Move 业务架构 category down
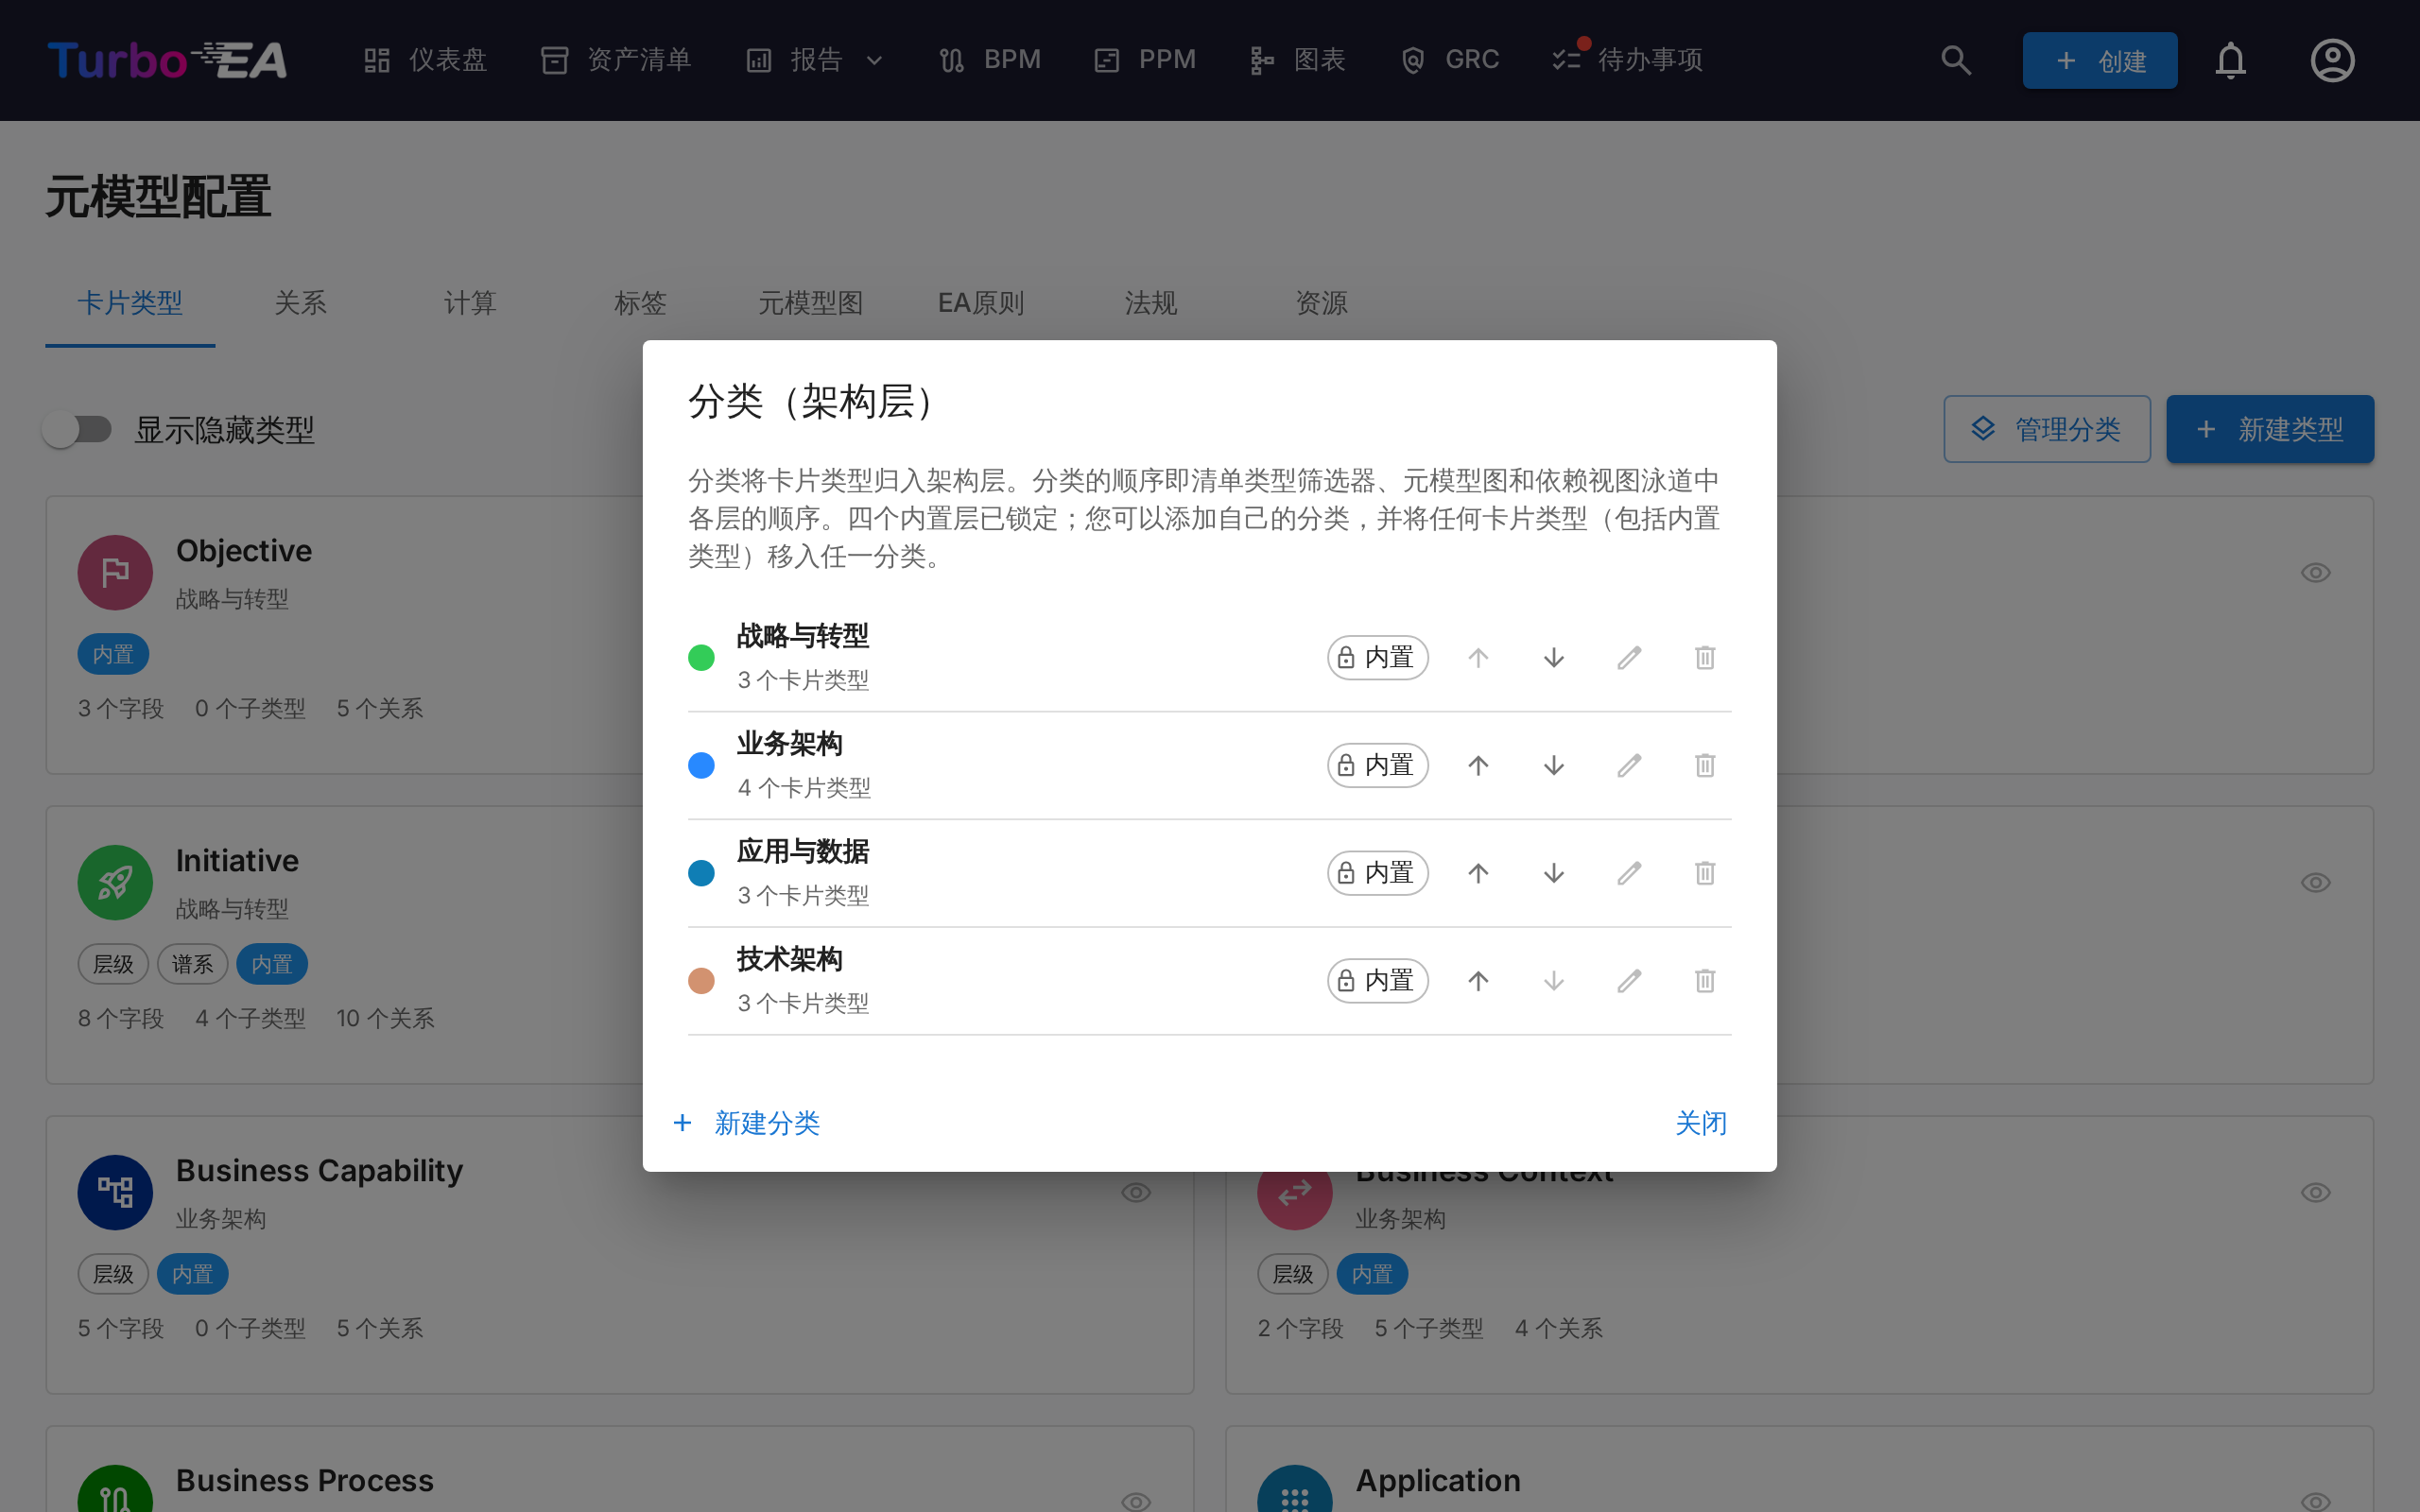Image resolution: width=2420 pixels, height=1512 pixels. click(1553, 766)
